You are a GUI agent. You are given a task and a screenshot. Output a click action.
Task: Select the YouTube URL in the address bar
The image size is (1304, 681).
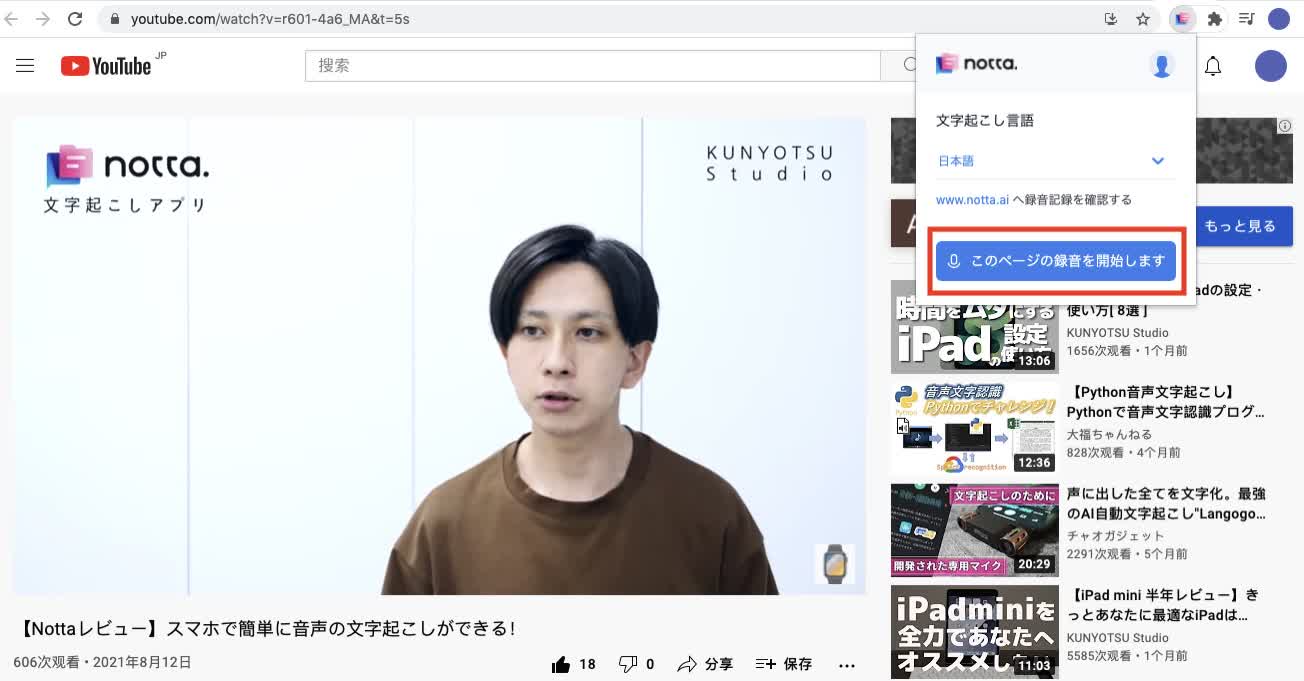tap(270, 19)
